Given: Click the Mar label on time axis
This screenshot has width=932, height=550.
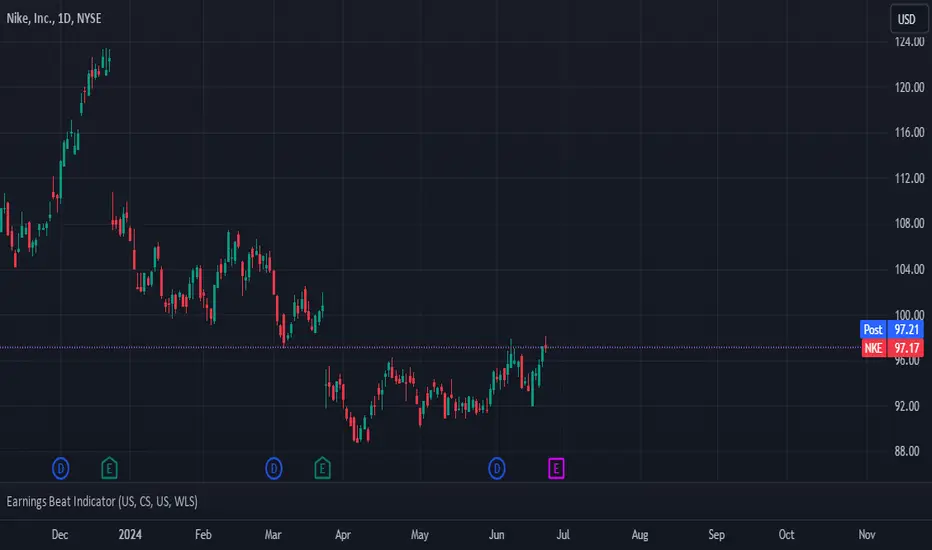Looking at the screenshot, I should click(273, 535).
